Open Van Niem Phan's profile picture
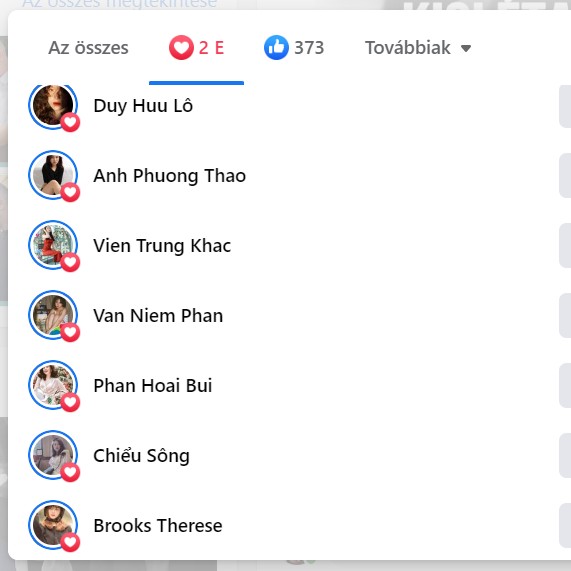 (x=53, y=315)
